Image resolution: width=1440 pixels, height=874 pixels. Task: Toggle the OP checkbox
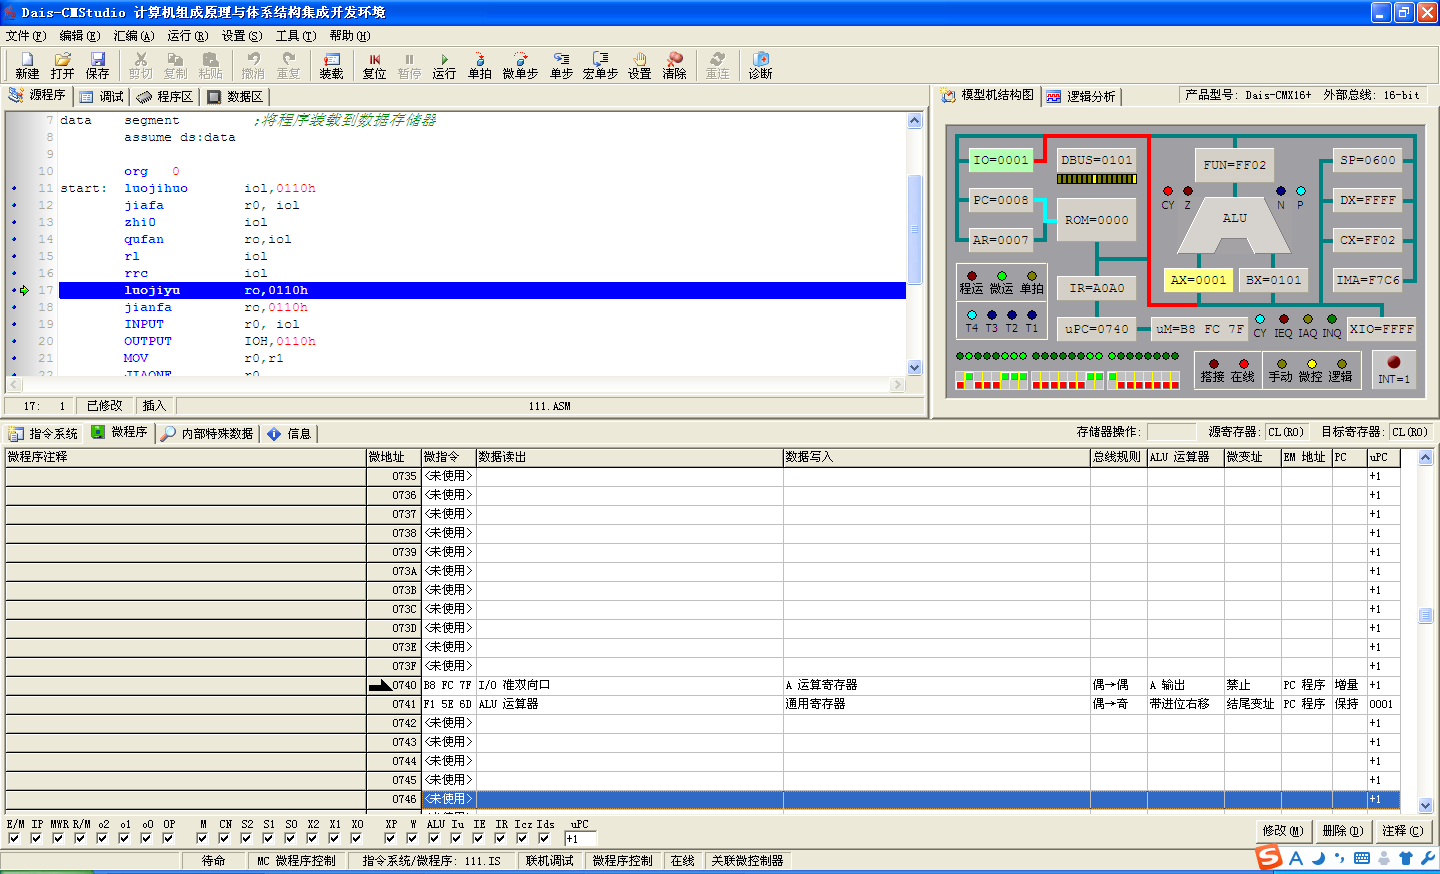168,839
